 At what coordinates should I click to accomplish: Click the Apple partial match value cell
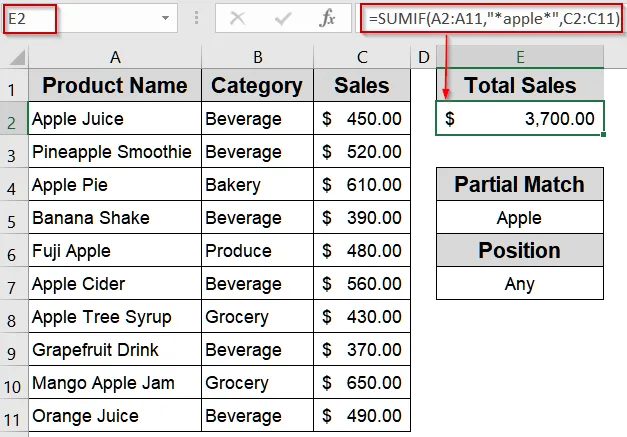pos(520,218)
